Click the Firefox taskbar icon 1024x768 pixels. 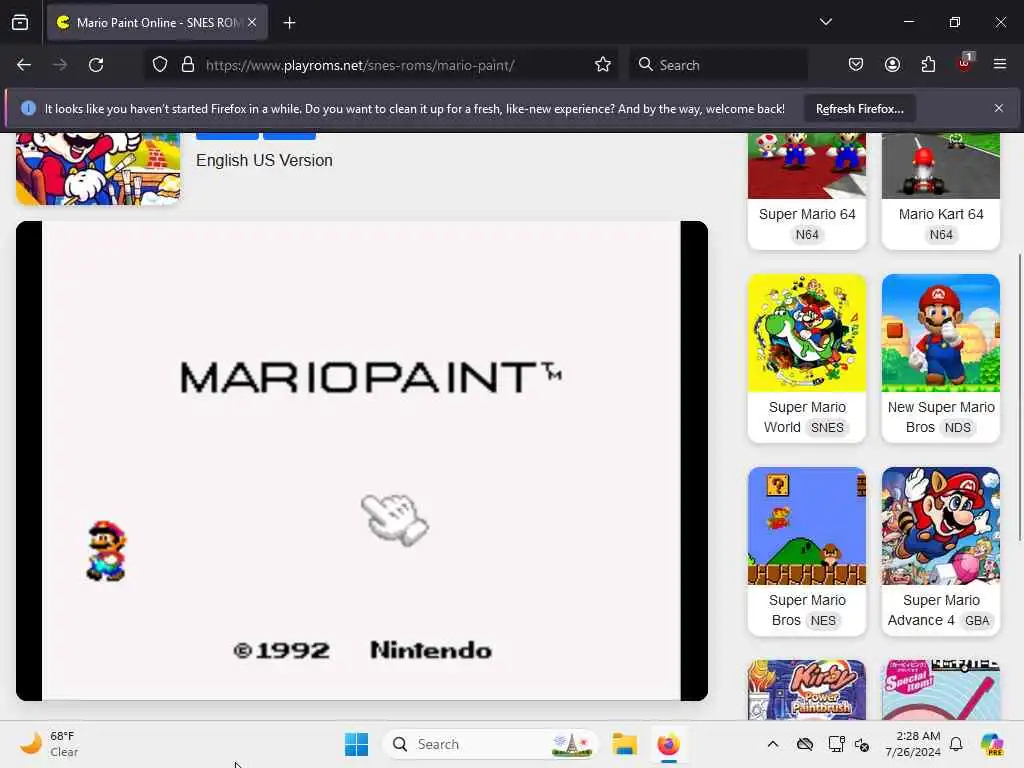pos(668,744)
